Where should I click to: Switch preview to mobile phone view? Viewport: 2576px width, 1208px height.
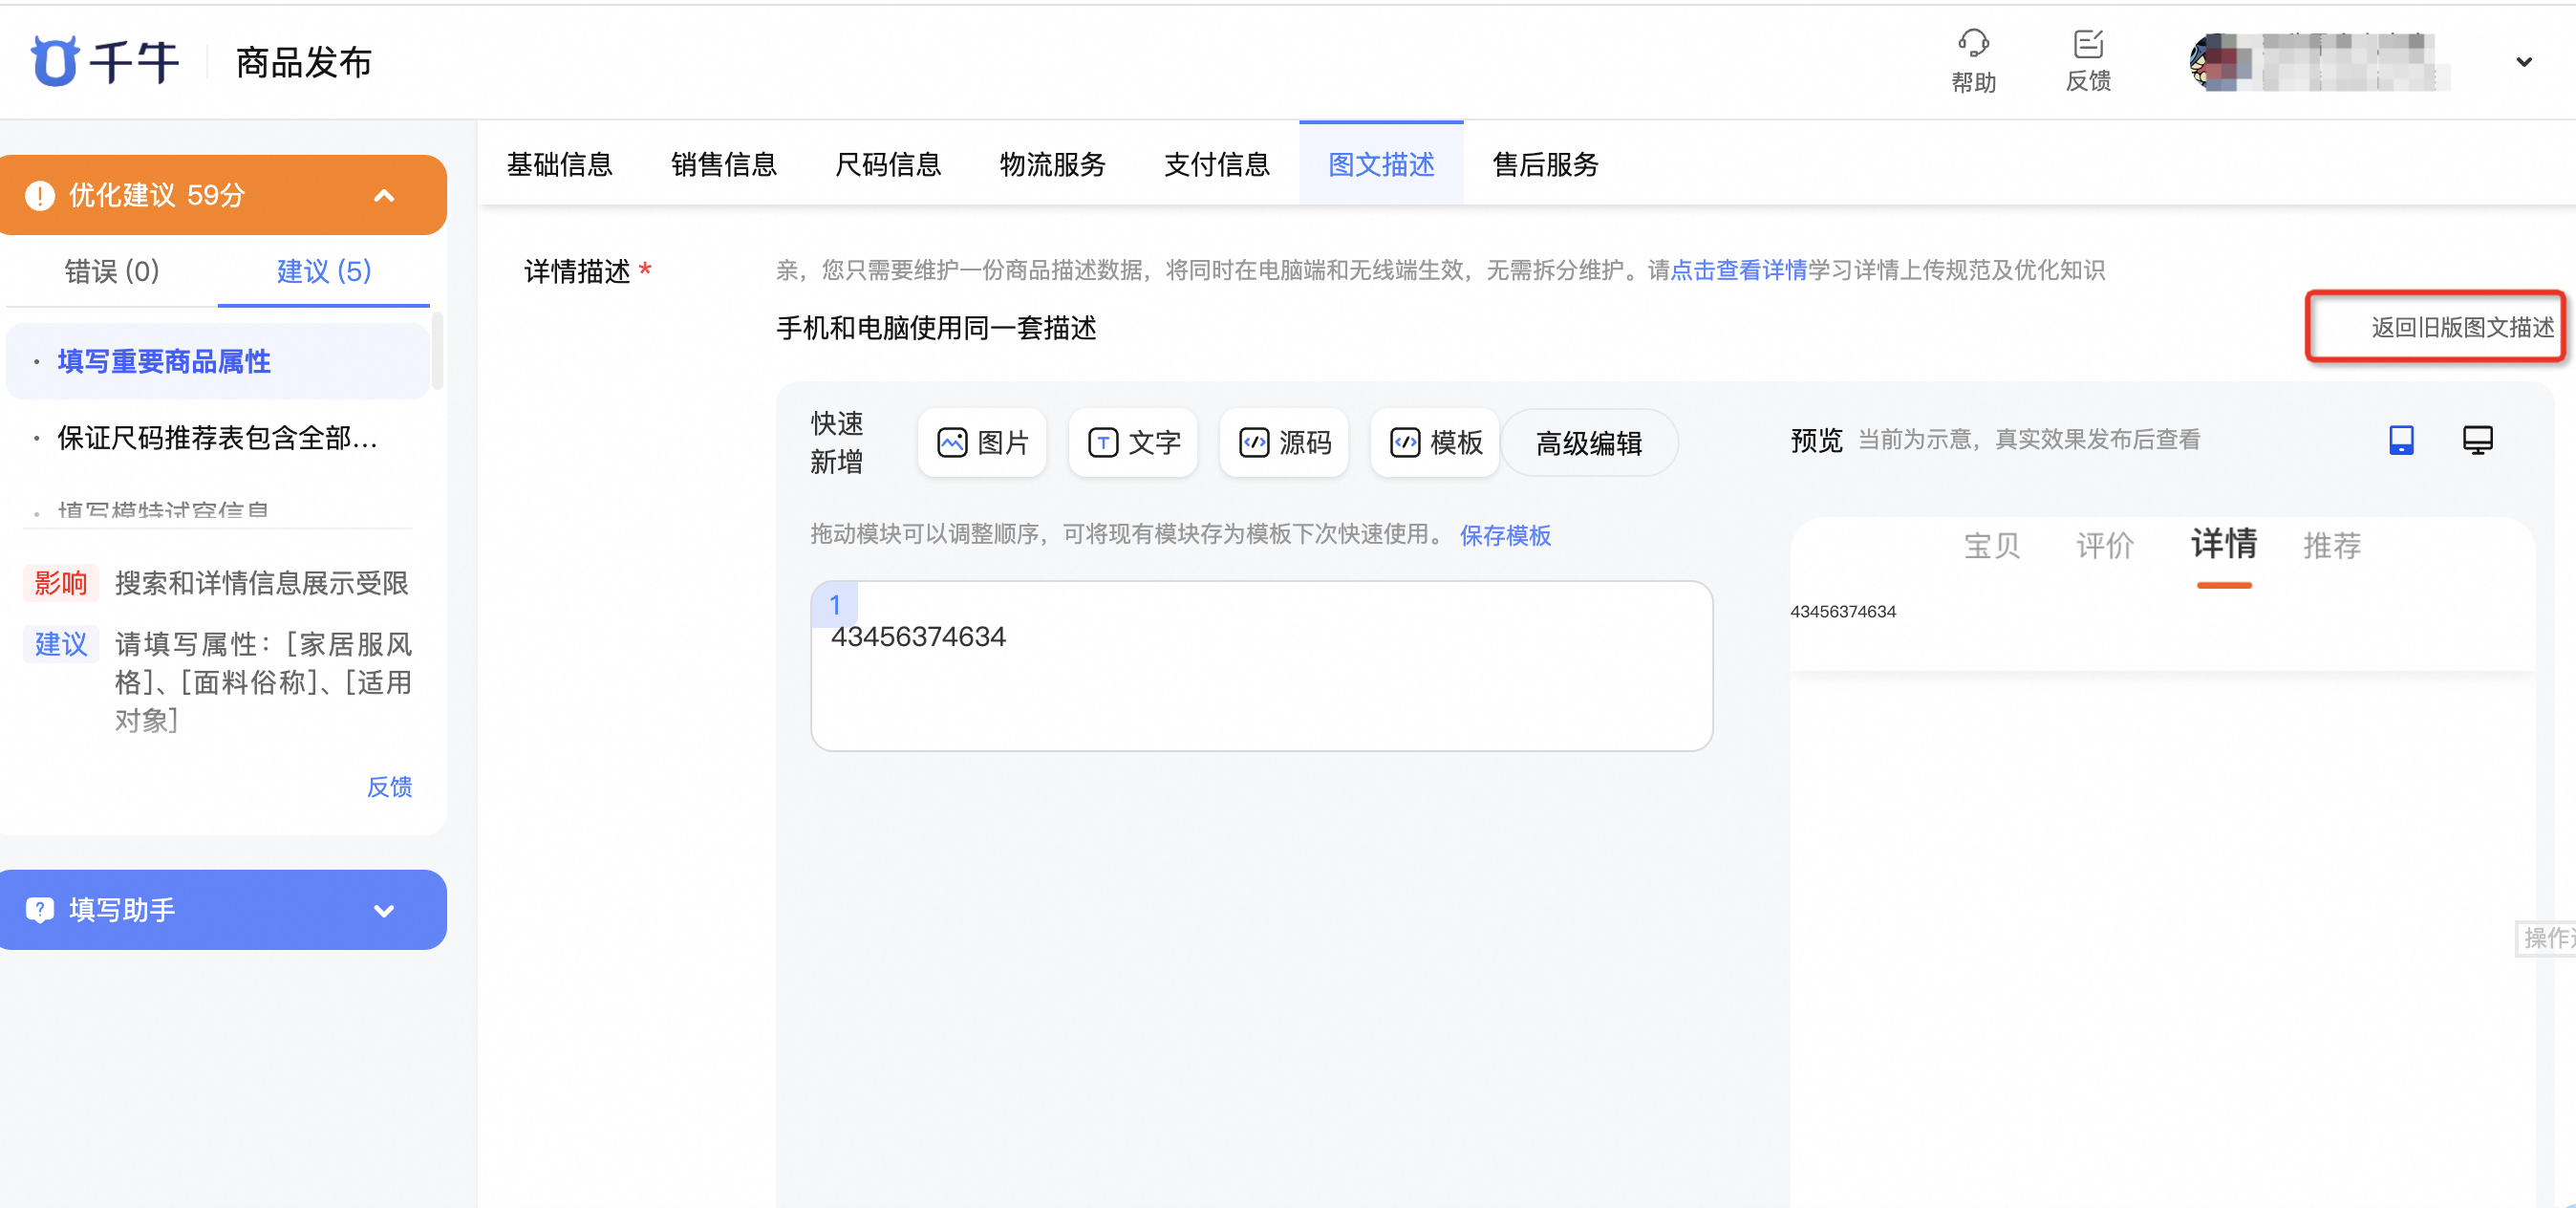tap(2401, 440)
